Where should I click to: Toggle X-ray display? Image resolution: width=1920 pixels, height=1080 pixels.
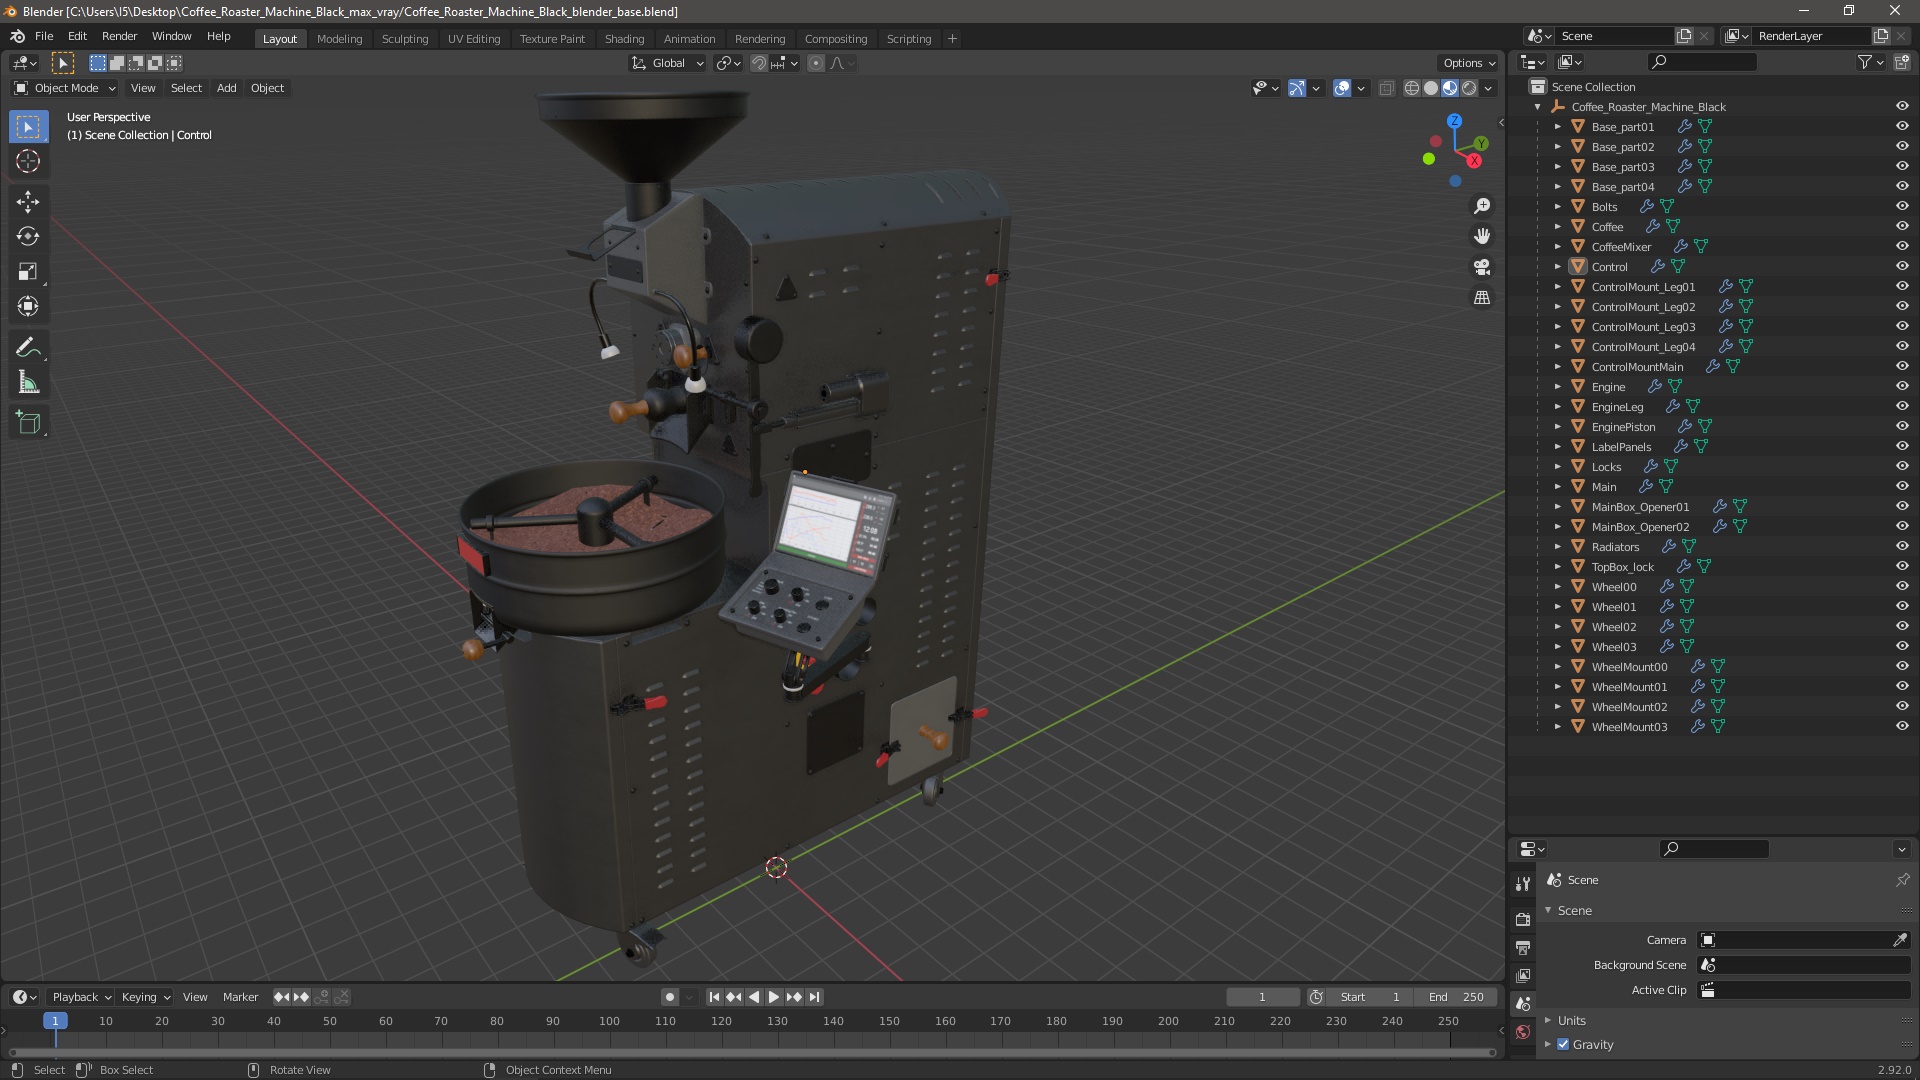click(1386, 88)
